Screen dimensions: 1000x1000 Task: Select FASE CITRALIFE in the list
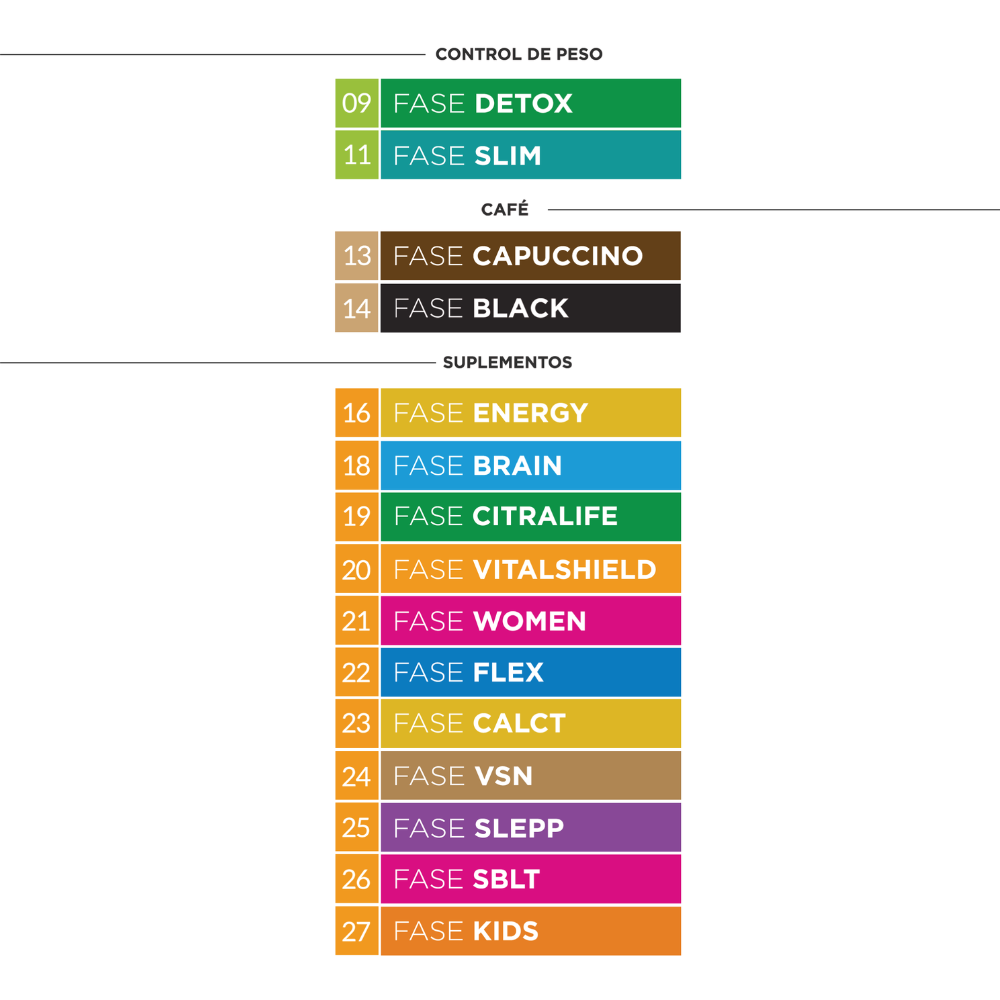click(530, 517)
